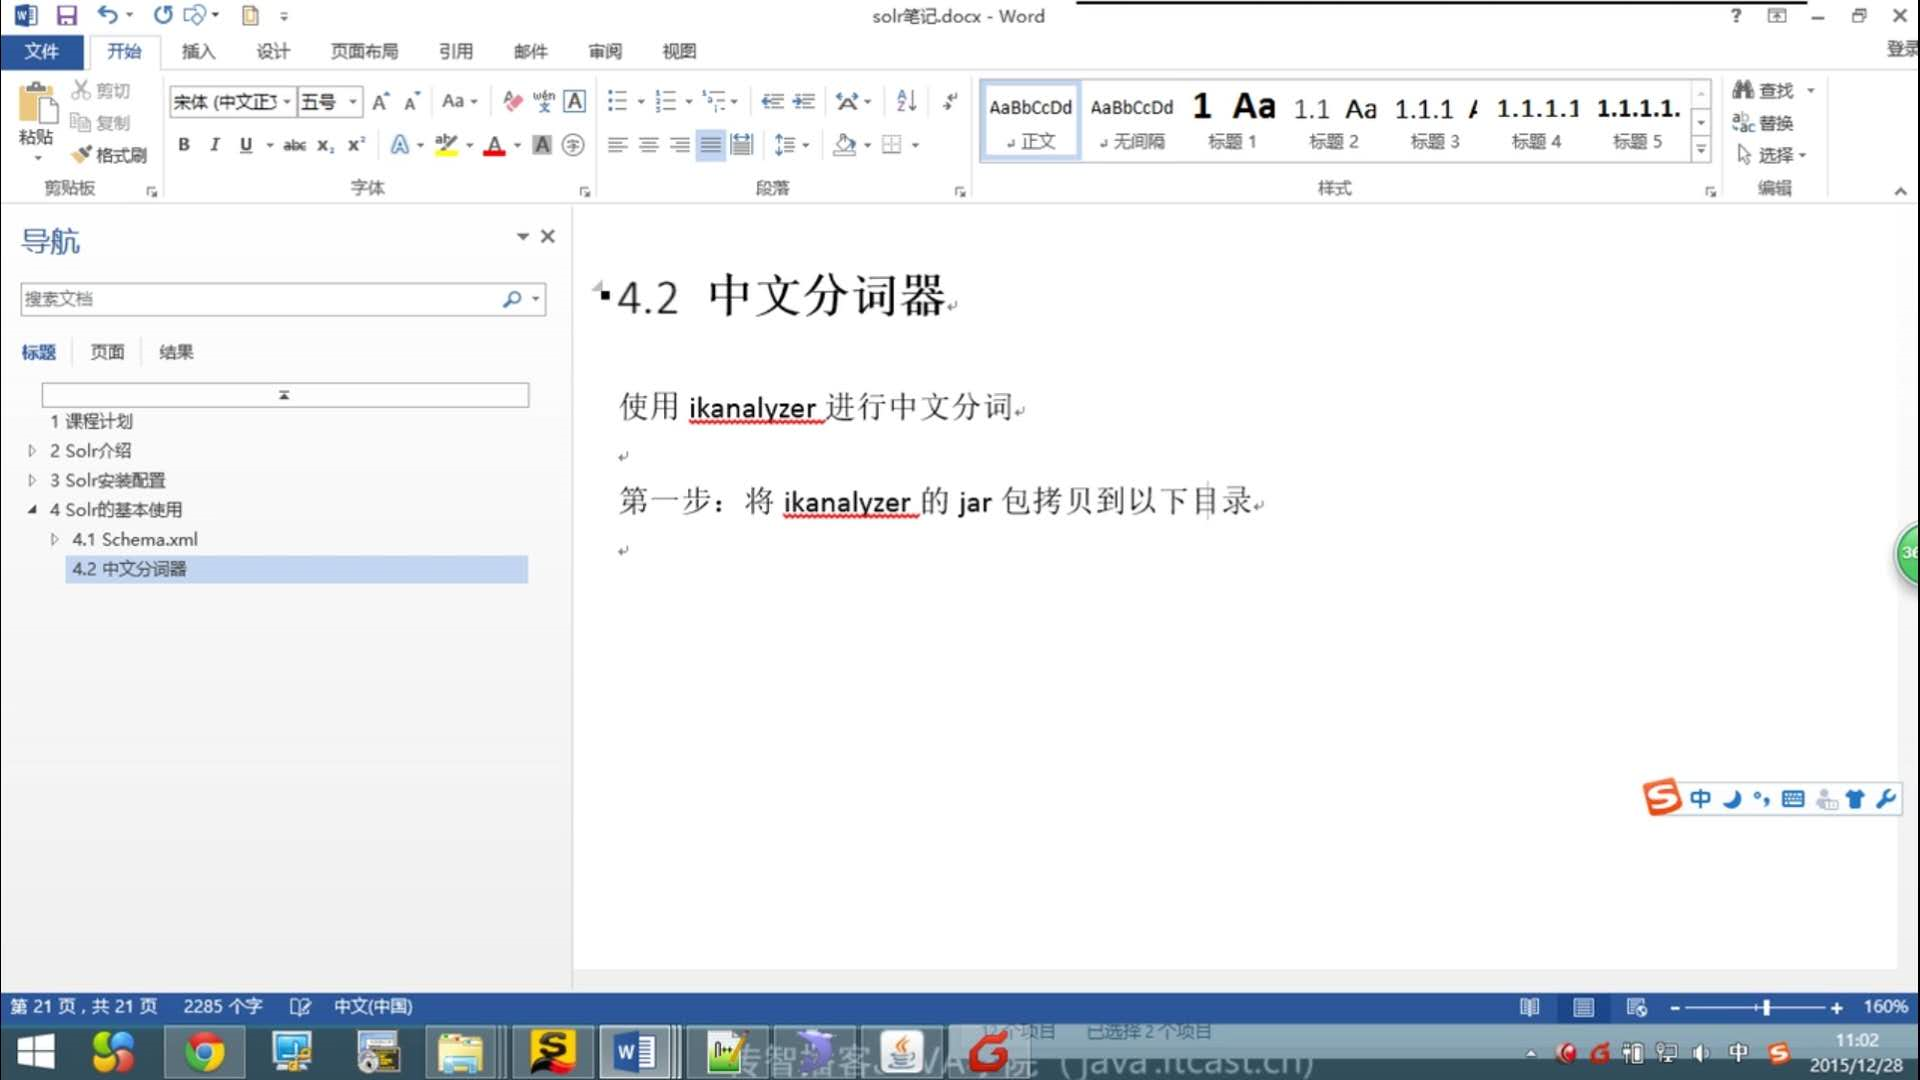Click the search magnifier in navigation pane
The width and height of the screenshot is (1920, 1080).
[x=512, y=298]
